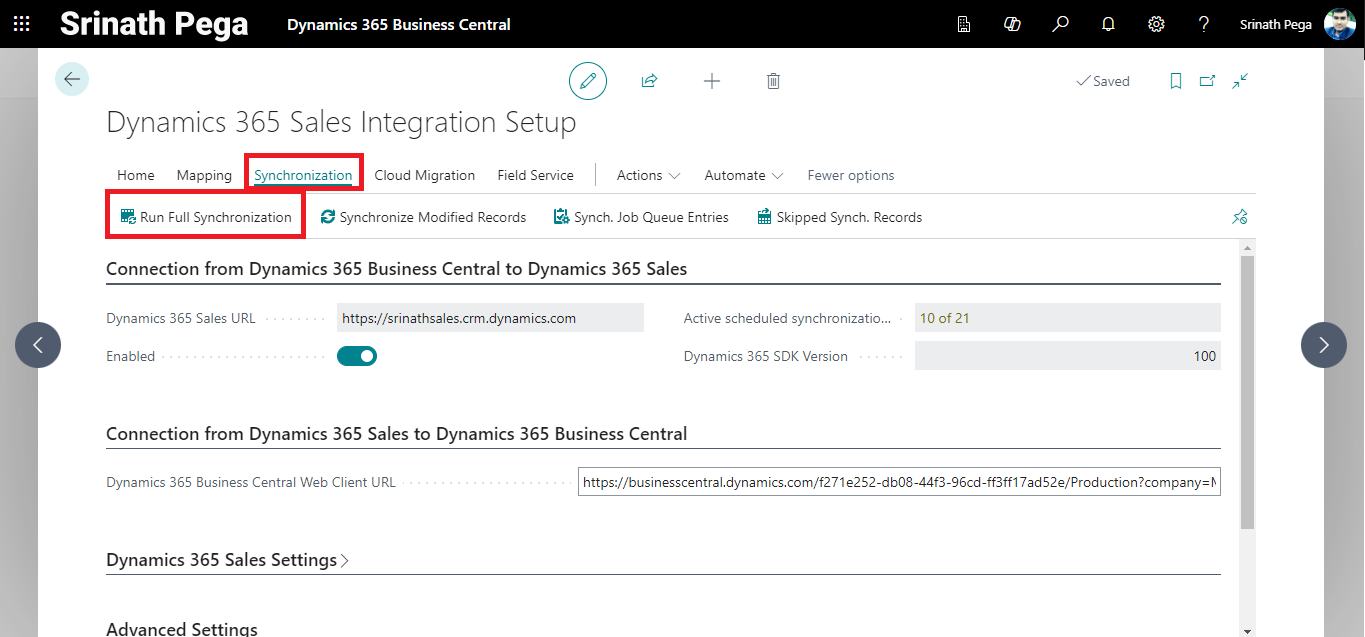Click the pencil edit icon
Viewport: 1365px width, 637px height.
coord(588,81)
